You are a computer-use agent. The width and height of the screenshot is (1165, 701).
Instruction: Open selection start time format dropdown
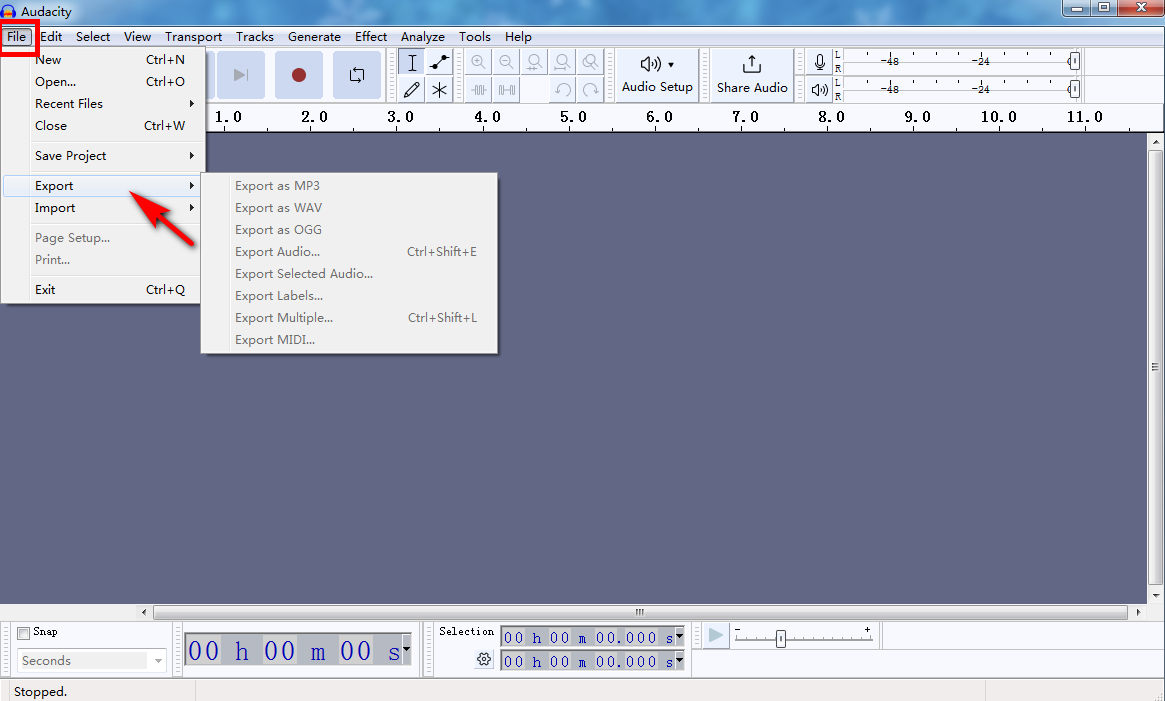(679, 636)
